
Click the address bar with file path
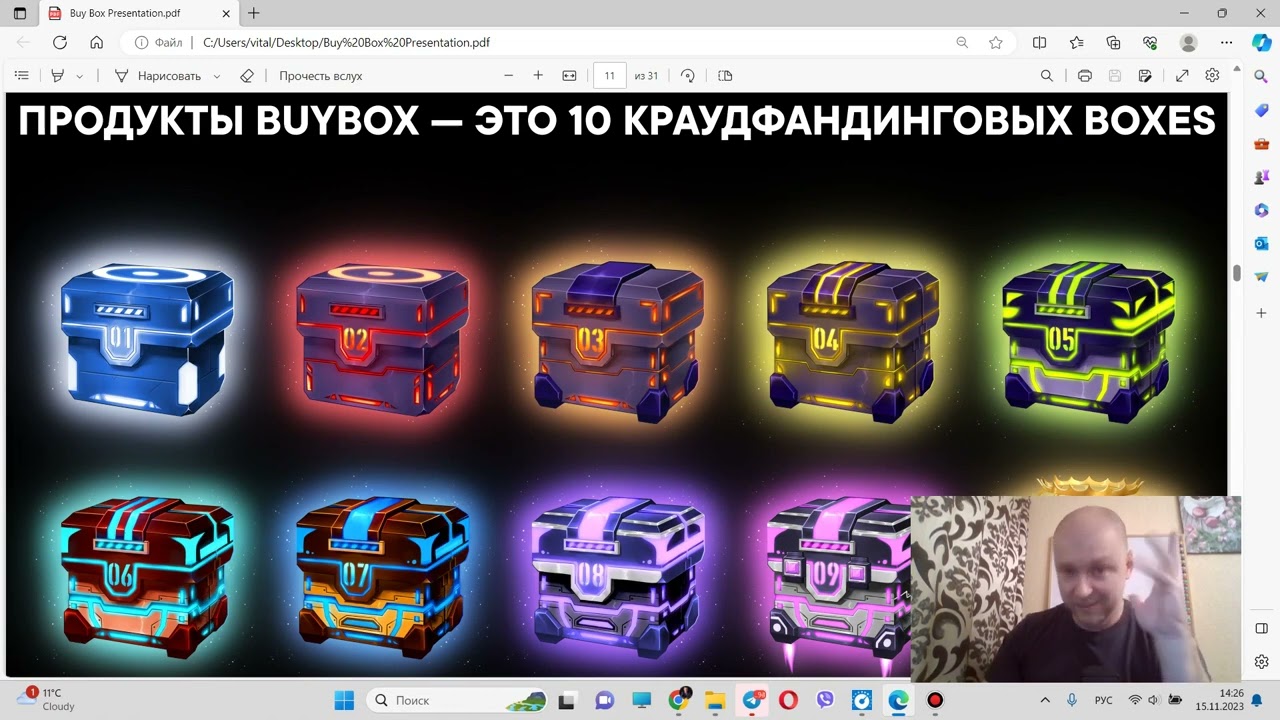570,42
